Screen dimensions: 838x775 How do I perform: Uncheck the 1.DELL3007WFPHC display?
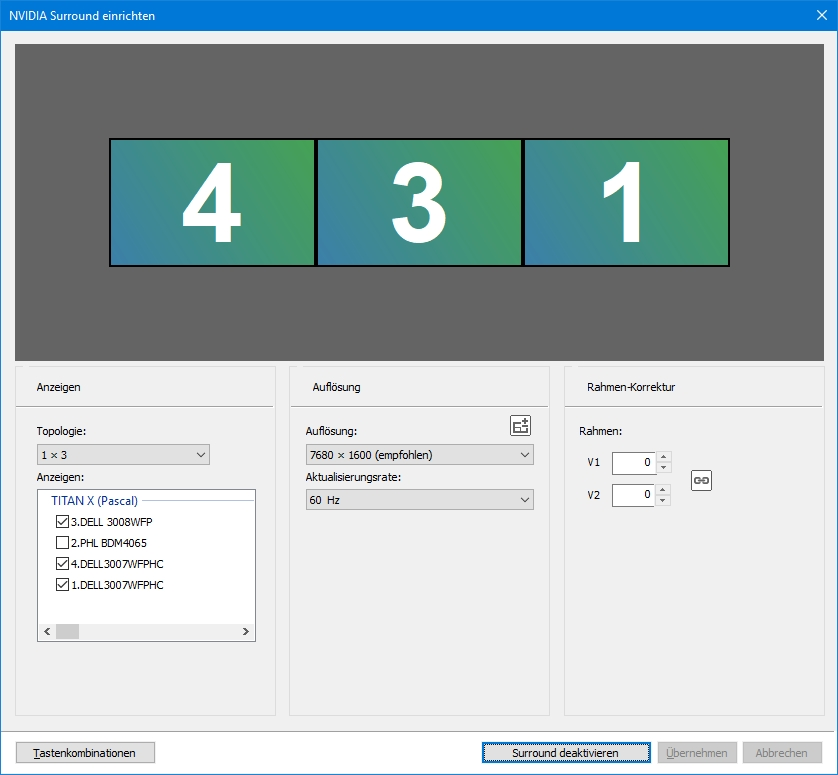[62, 585]
